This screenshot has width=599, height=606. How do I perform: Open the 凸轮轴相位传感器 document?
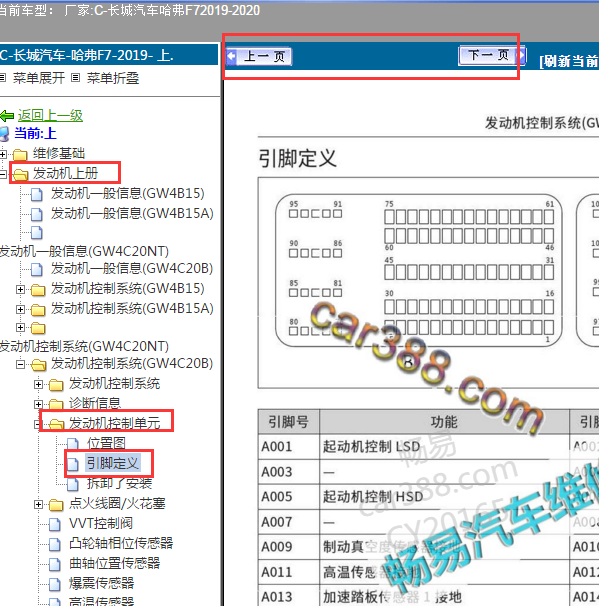pos(121,543)
